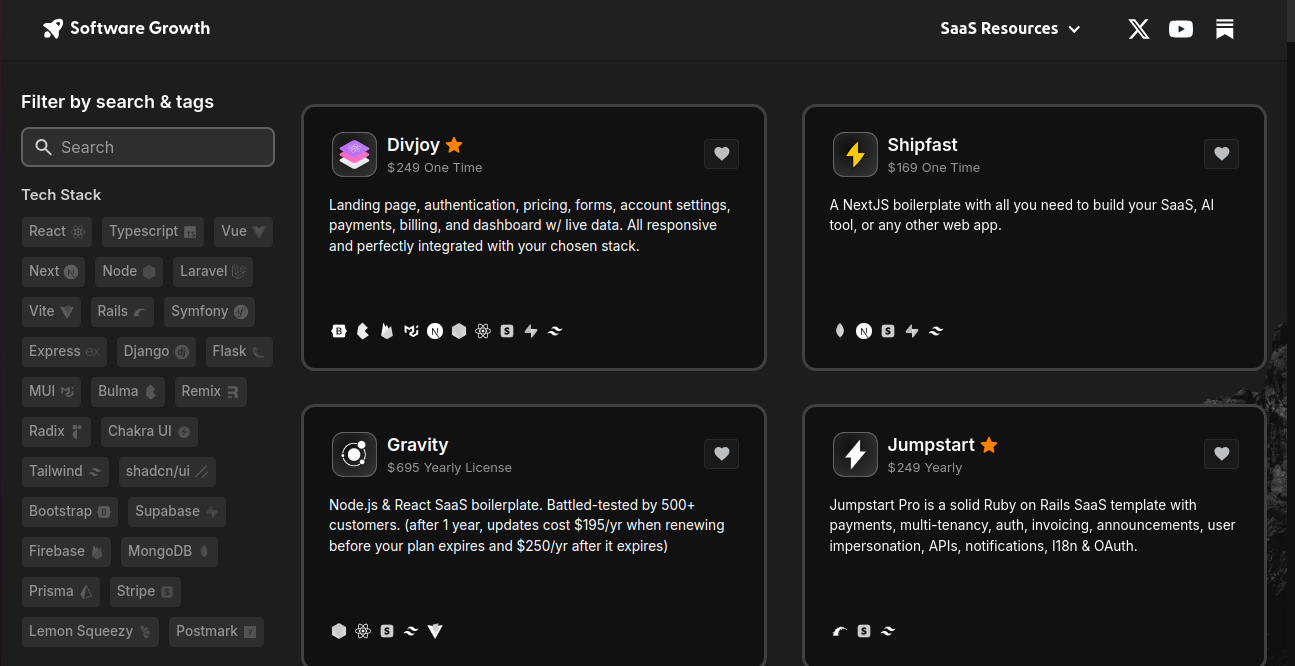Favorite Divjoy with the heart button
1295x666 pixels.
click(721, 154)
